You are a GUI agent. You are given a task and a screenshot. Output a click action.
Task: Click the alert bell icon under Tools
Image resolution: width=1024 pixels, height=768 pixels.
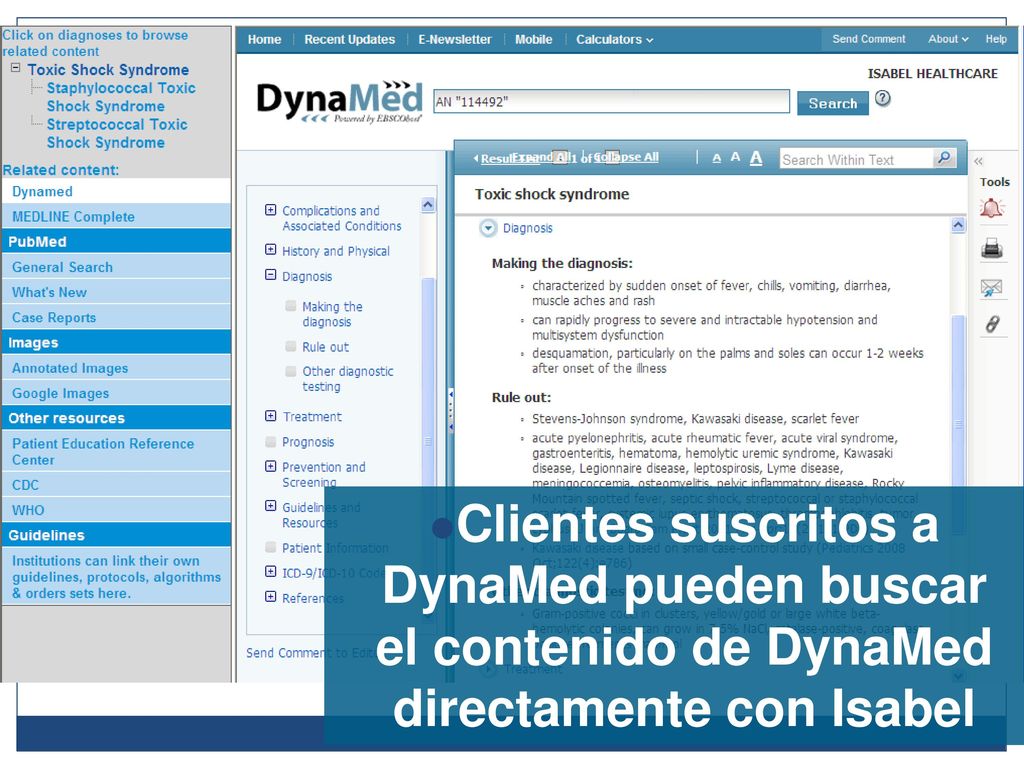(991, 208)
